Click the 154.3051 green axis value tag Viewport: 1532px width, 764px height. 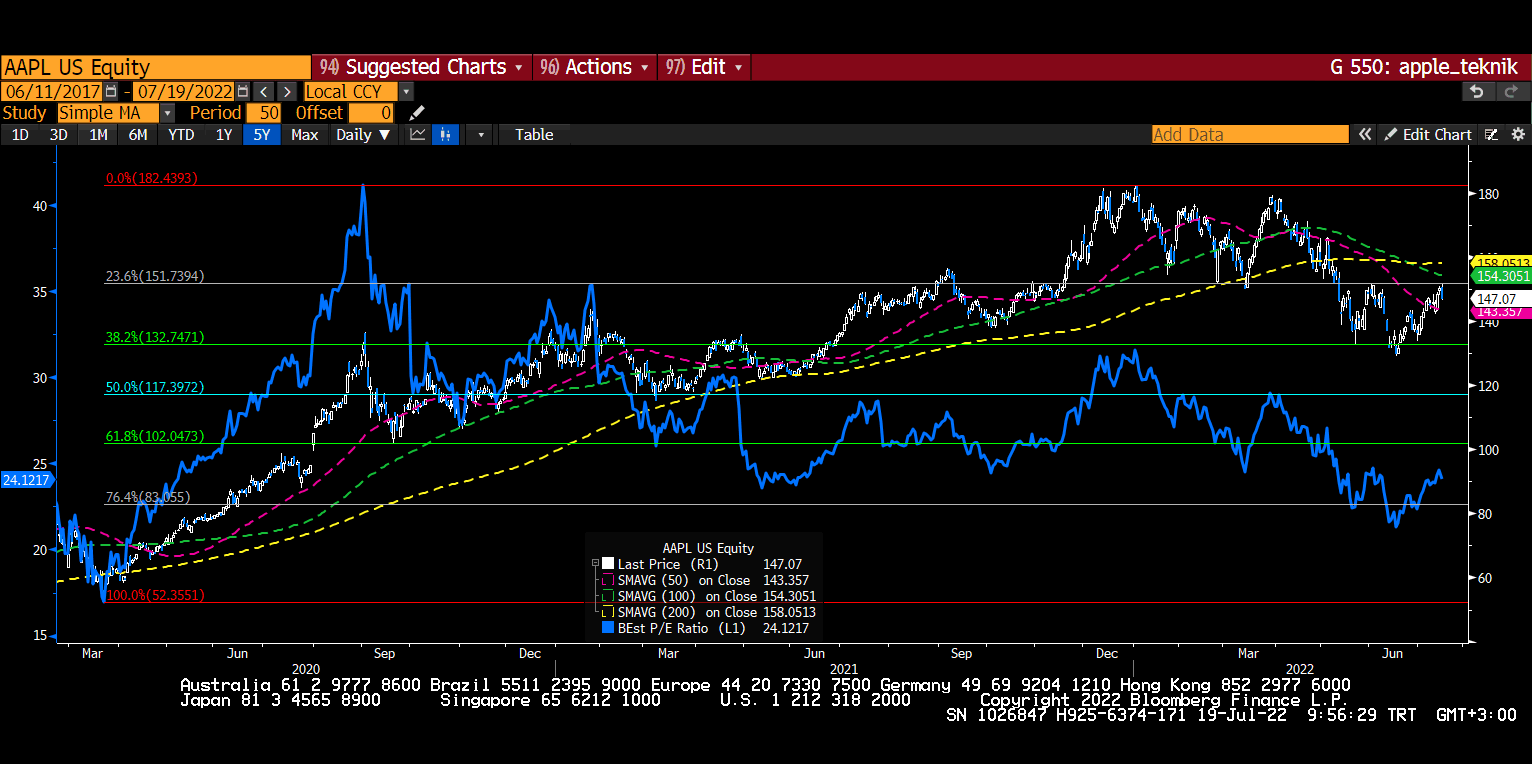(1500, 275)
